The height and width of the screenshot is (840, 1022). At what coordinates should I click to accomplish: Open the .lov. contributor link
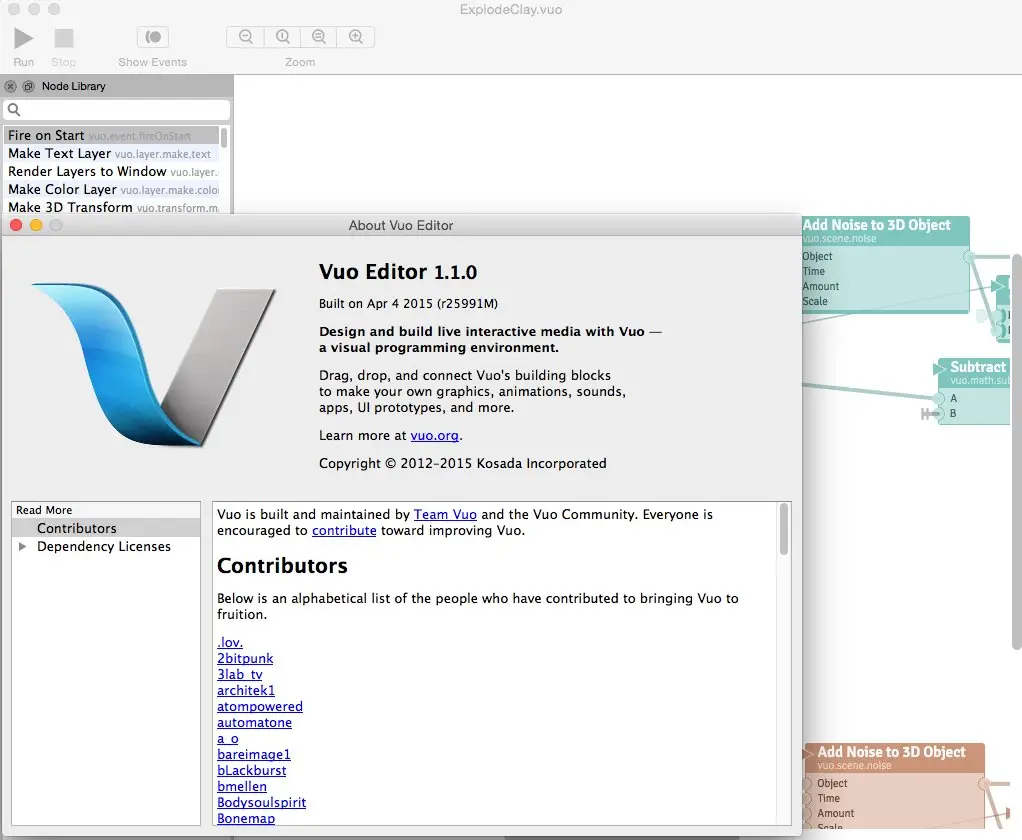coord(230,643)
